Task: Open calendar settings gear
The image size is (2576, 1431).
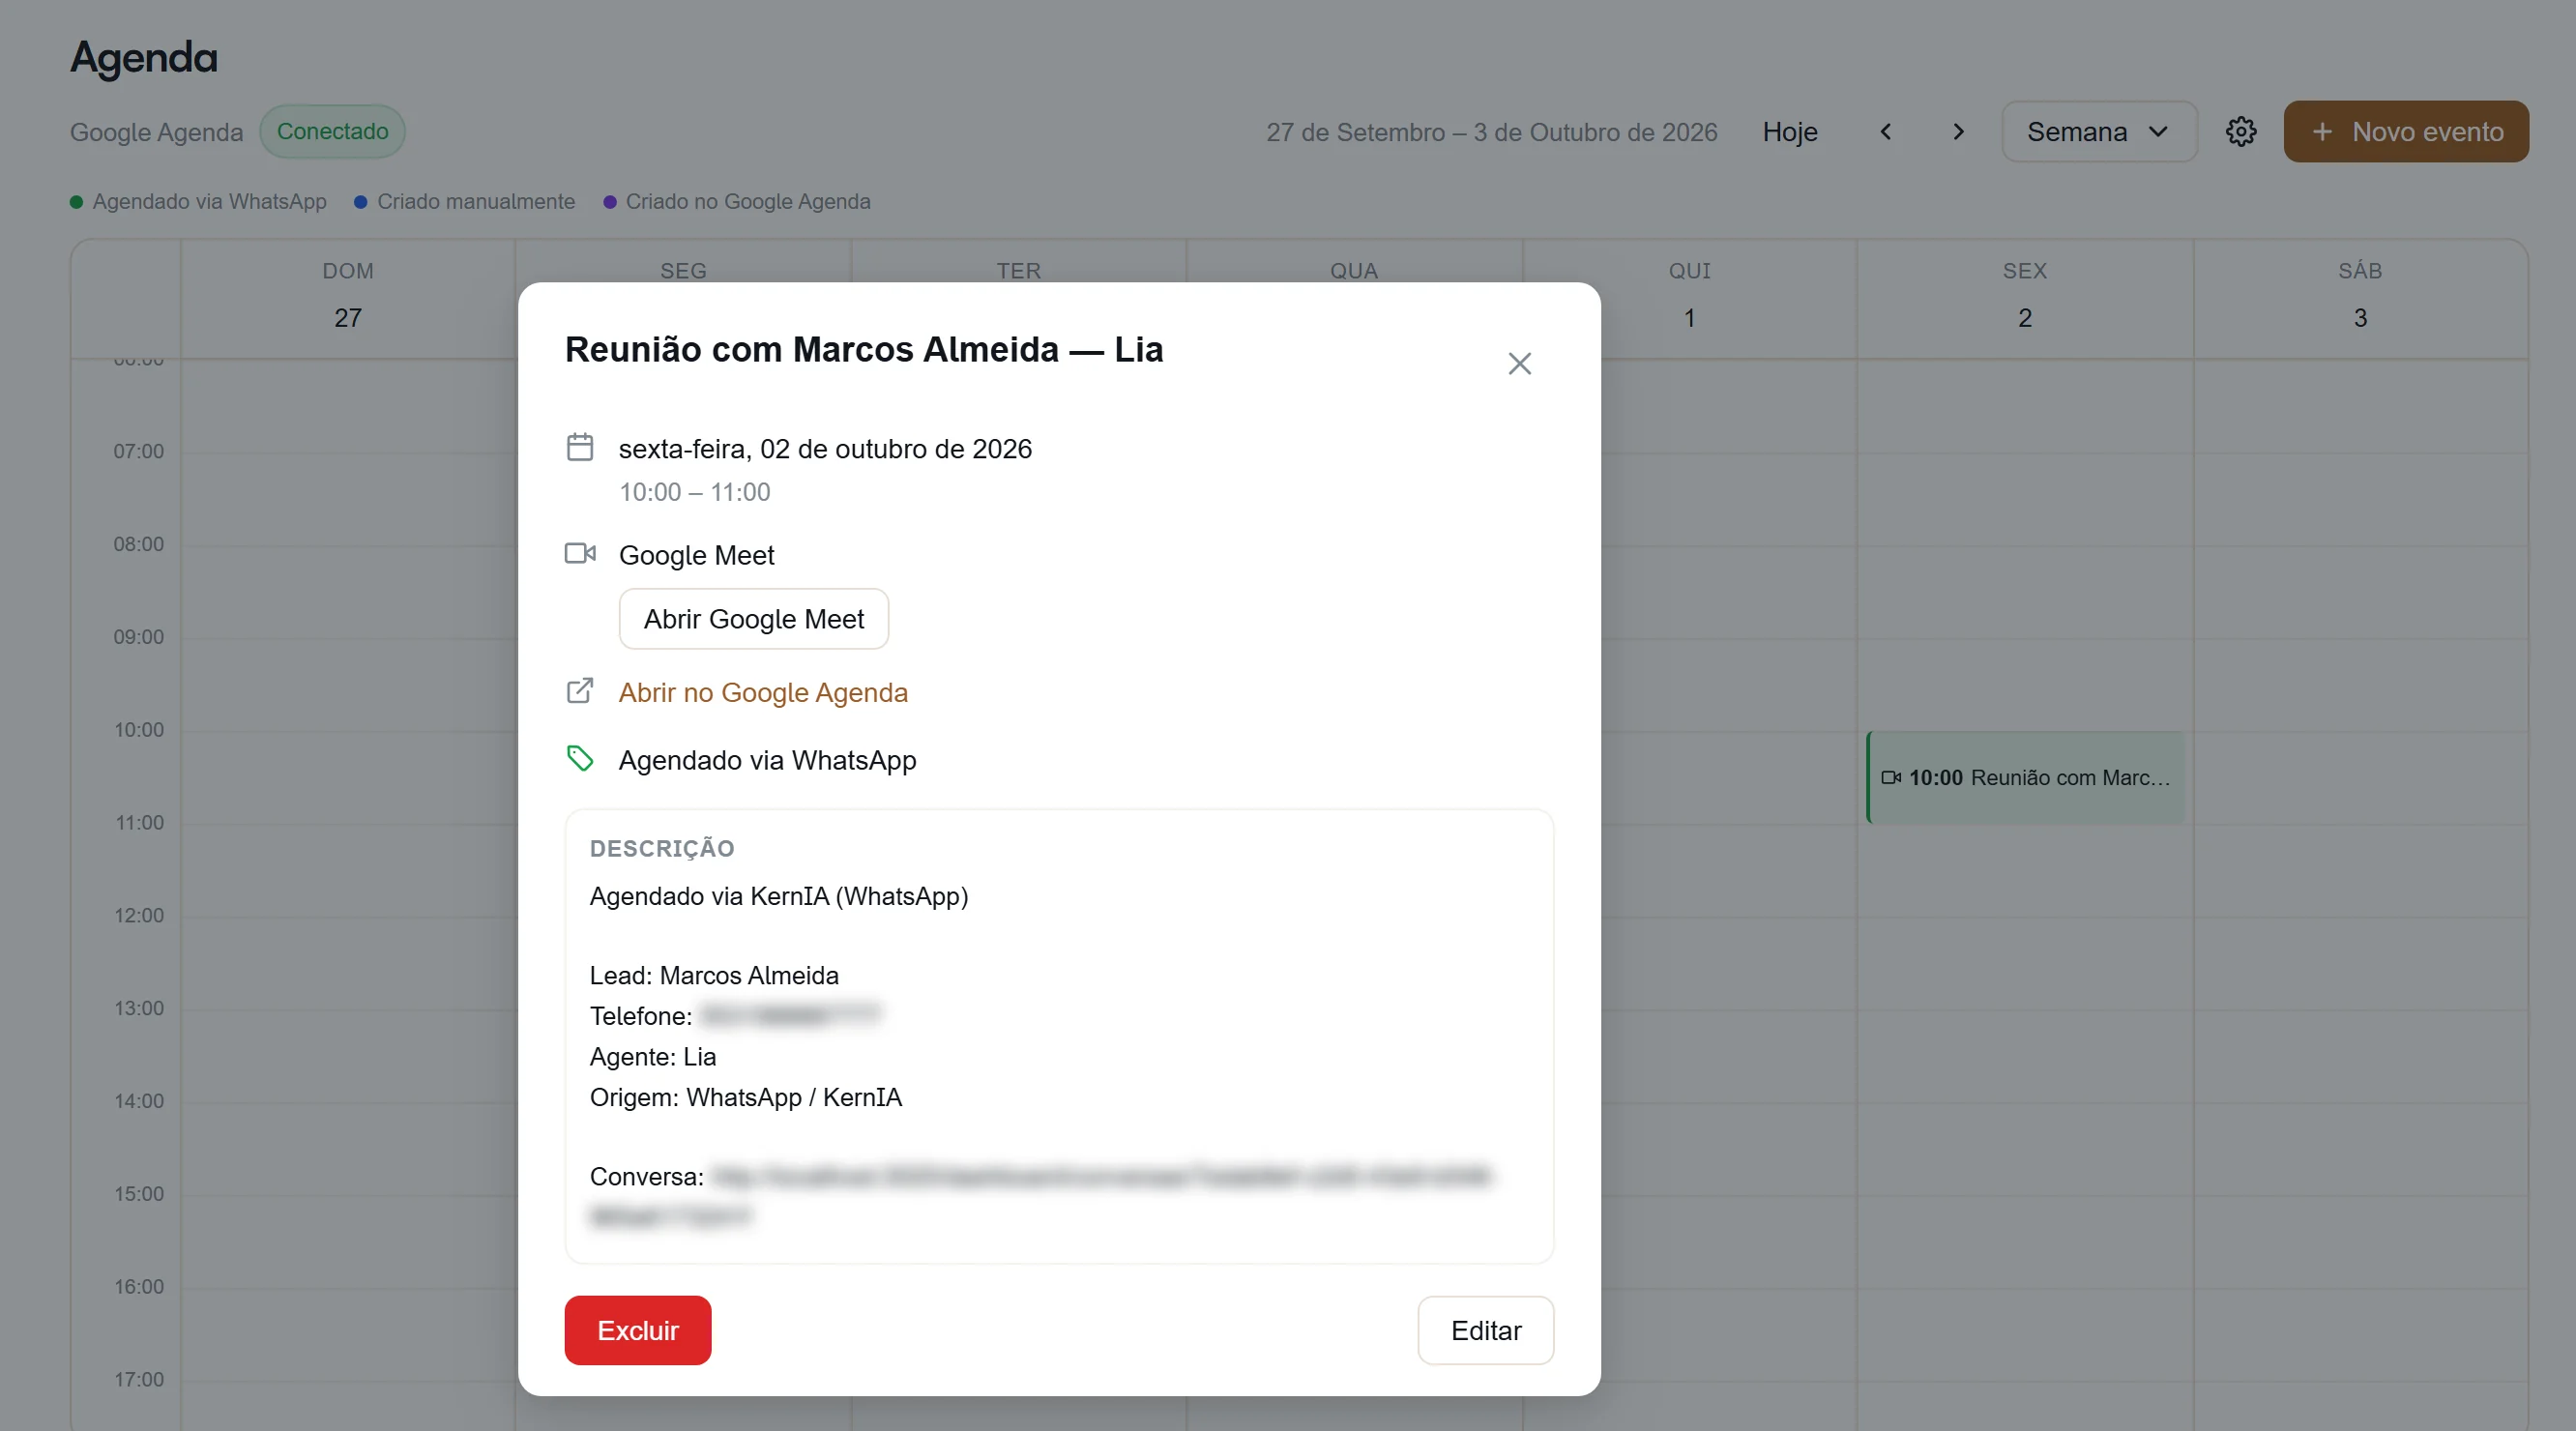Action: pos(2241,131)
